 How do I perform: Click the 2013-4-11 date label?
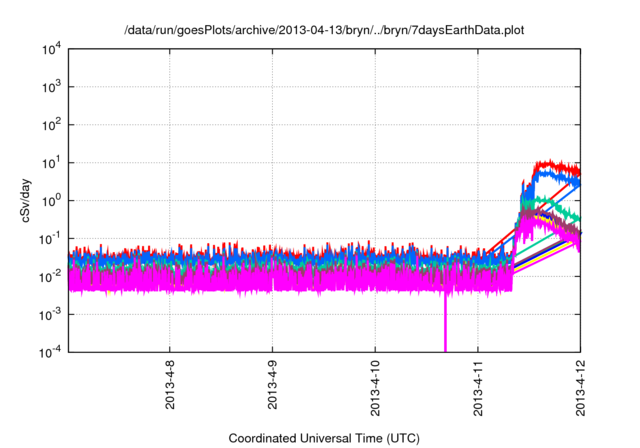[478, 388]
